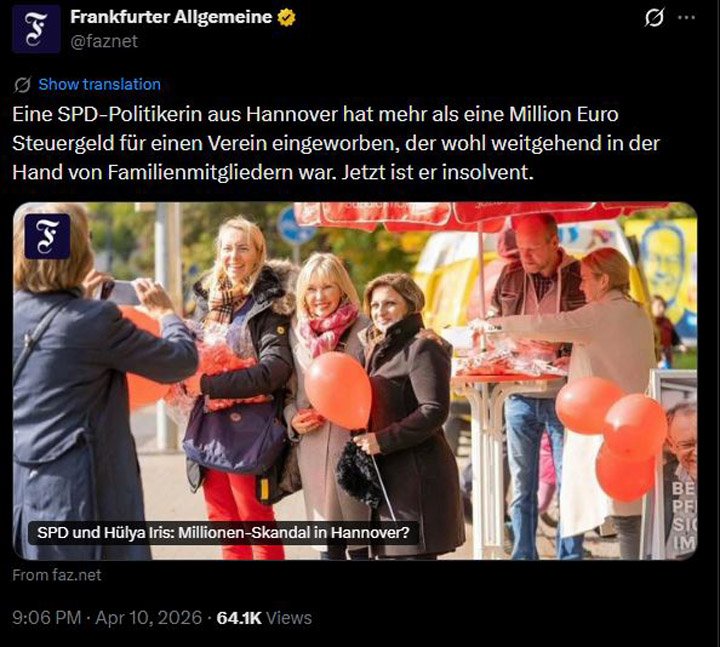Click the red balloon held in photo
Screen dimensions: 720x647
point(338,391)
